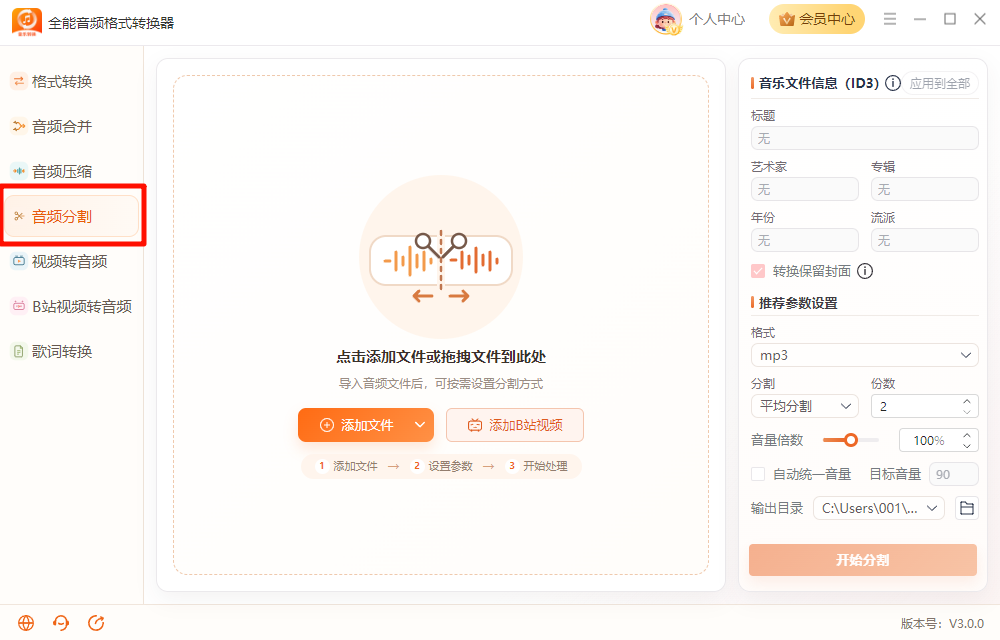
Task: Open 会员中心 button
Action: (817, 19)
